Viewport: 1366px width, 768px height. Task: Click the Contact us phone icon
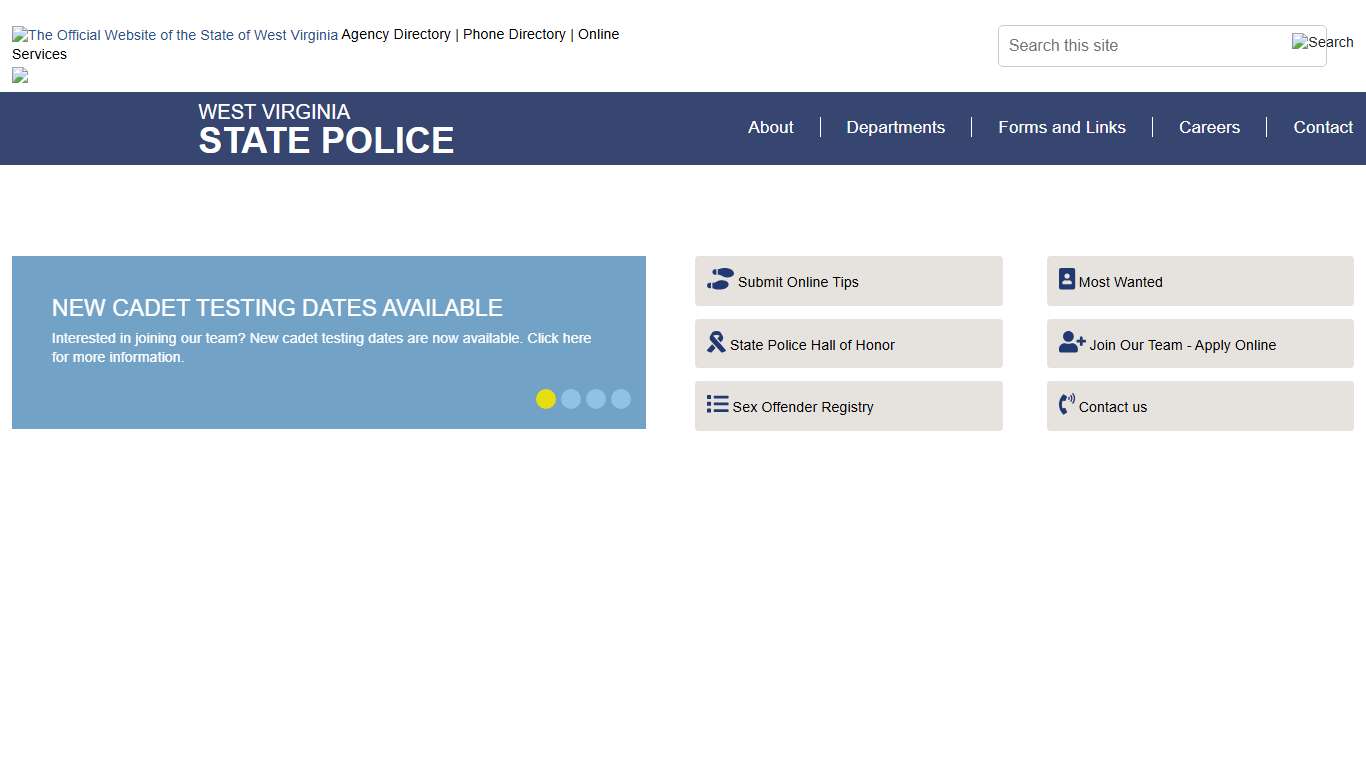(x=1067, y=405)
